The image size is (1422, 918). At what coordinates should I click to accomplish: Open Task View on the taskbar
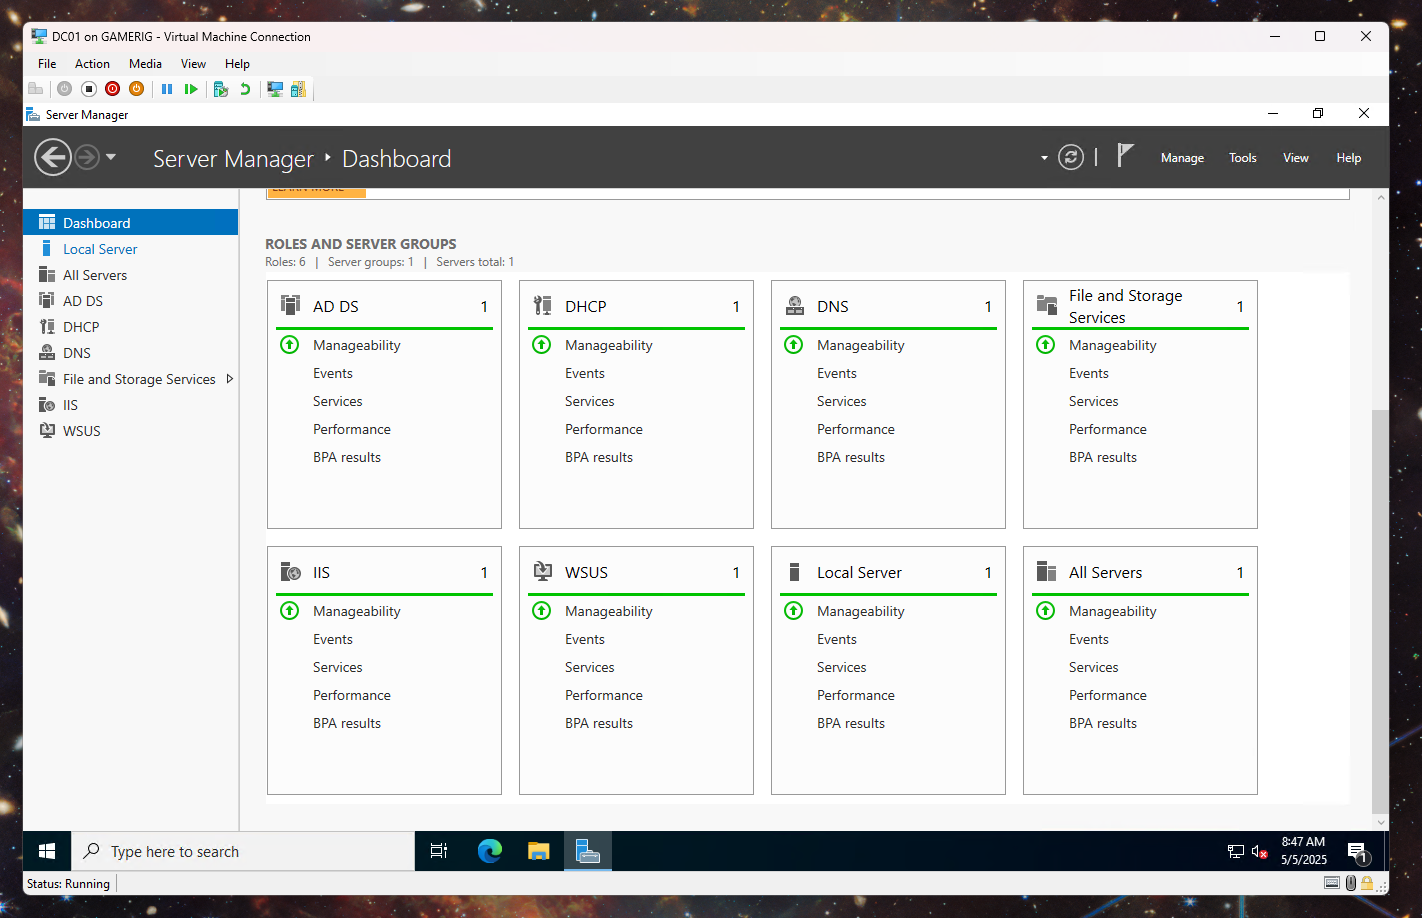coord(438,851)
